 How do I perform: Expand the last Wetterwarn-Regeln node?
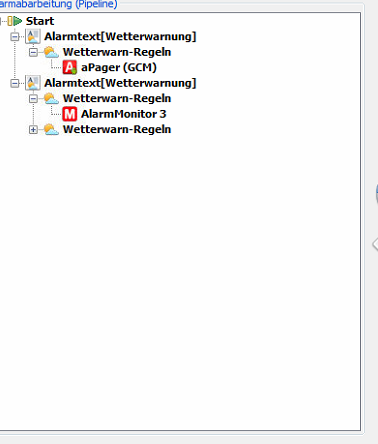coord(33,129)
